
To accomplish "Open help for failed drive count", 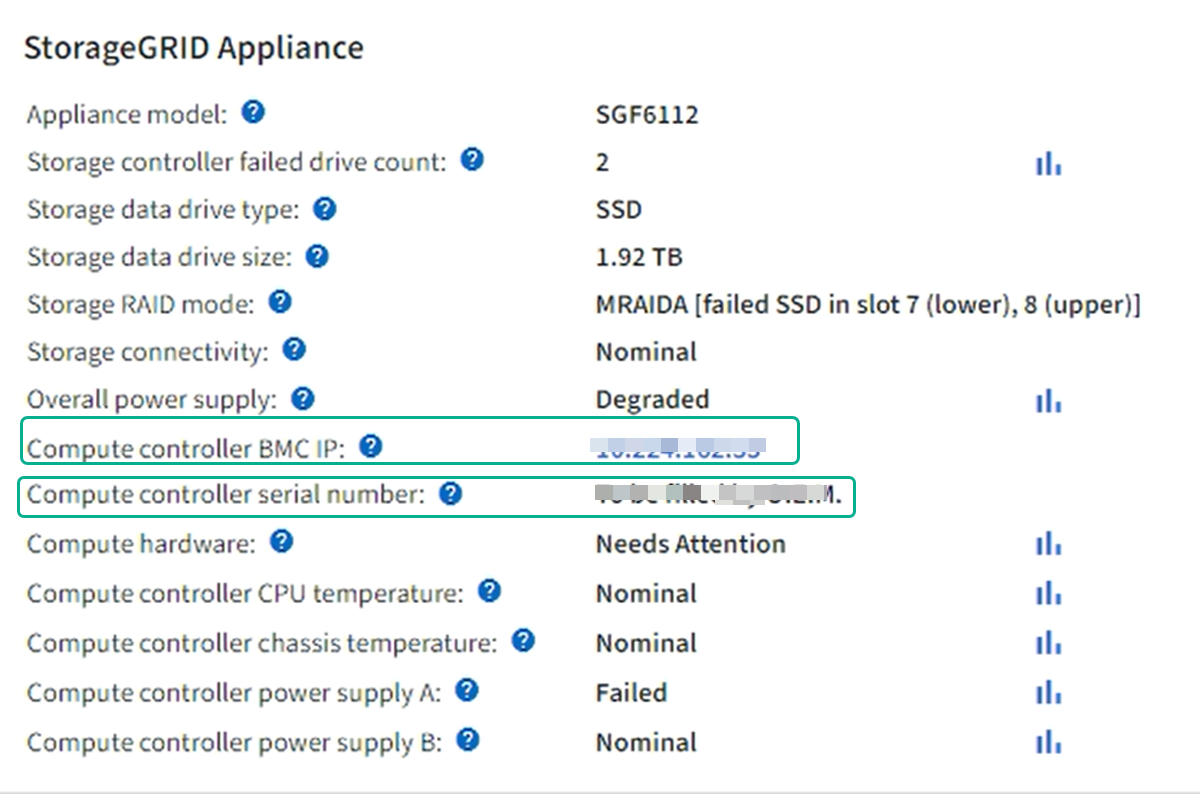I will [x=472, y=160].
